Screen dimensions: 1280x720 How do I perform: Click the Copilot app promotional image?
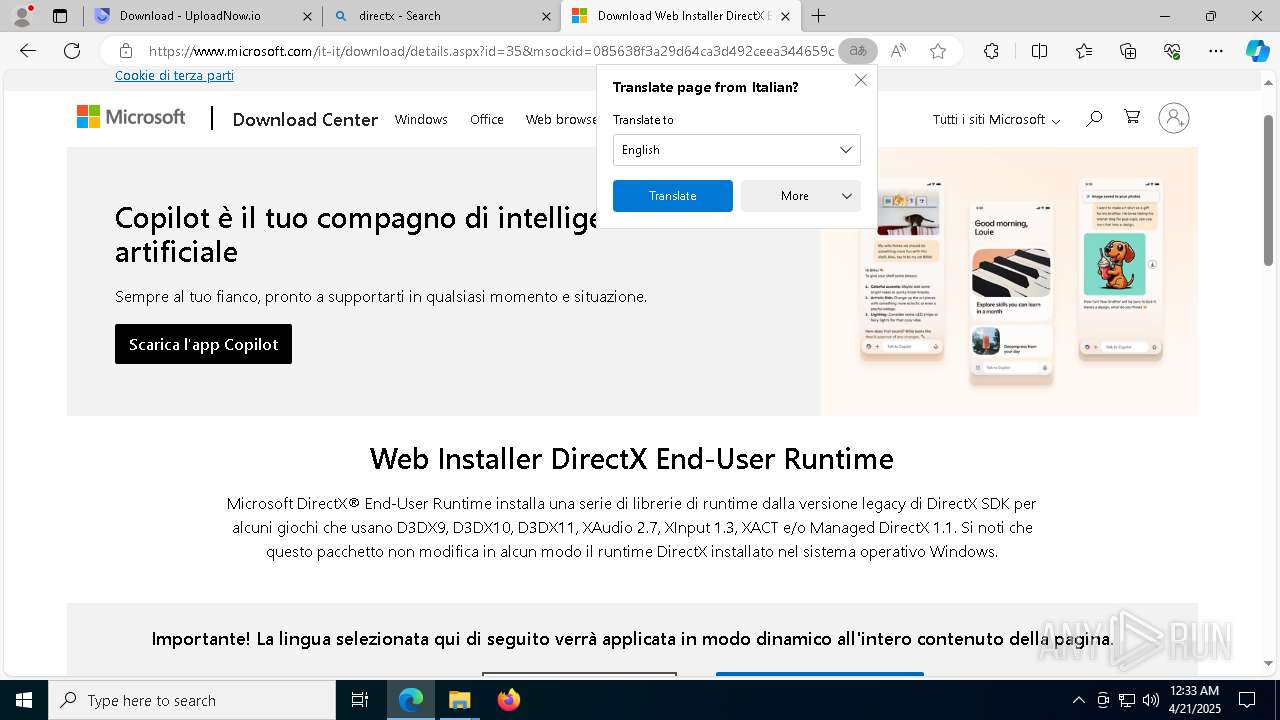tap(1009, 281)
